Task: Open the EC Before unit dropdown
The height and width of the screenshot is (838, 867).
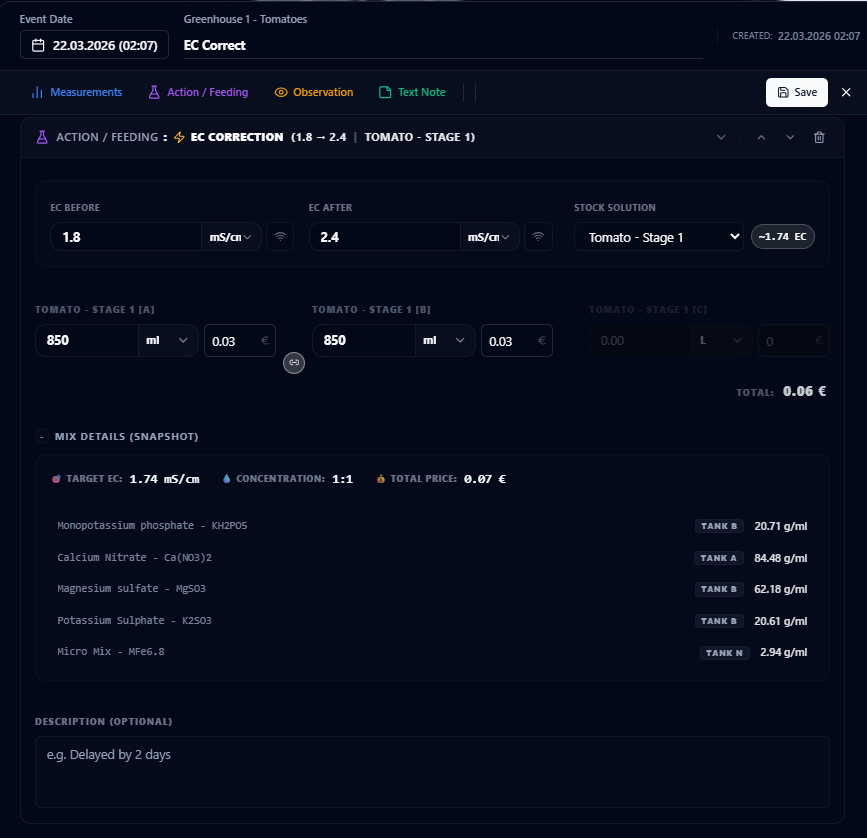Action: coord(231,237)
